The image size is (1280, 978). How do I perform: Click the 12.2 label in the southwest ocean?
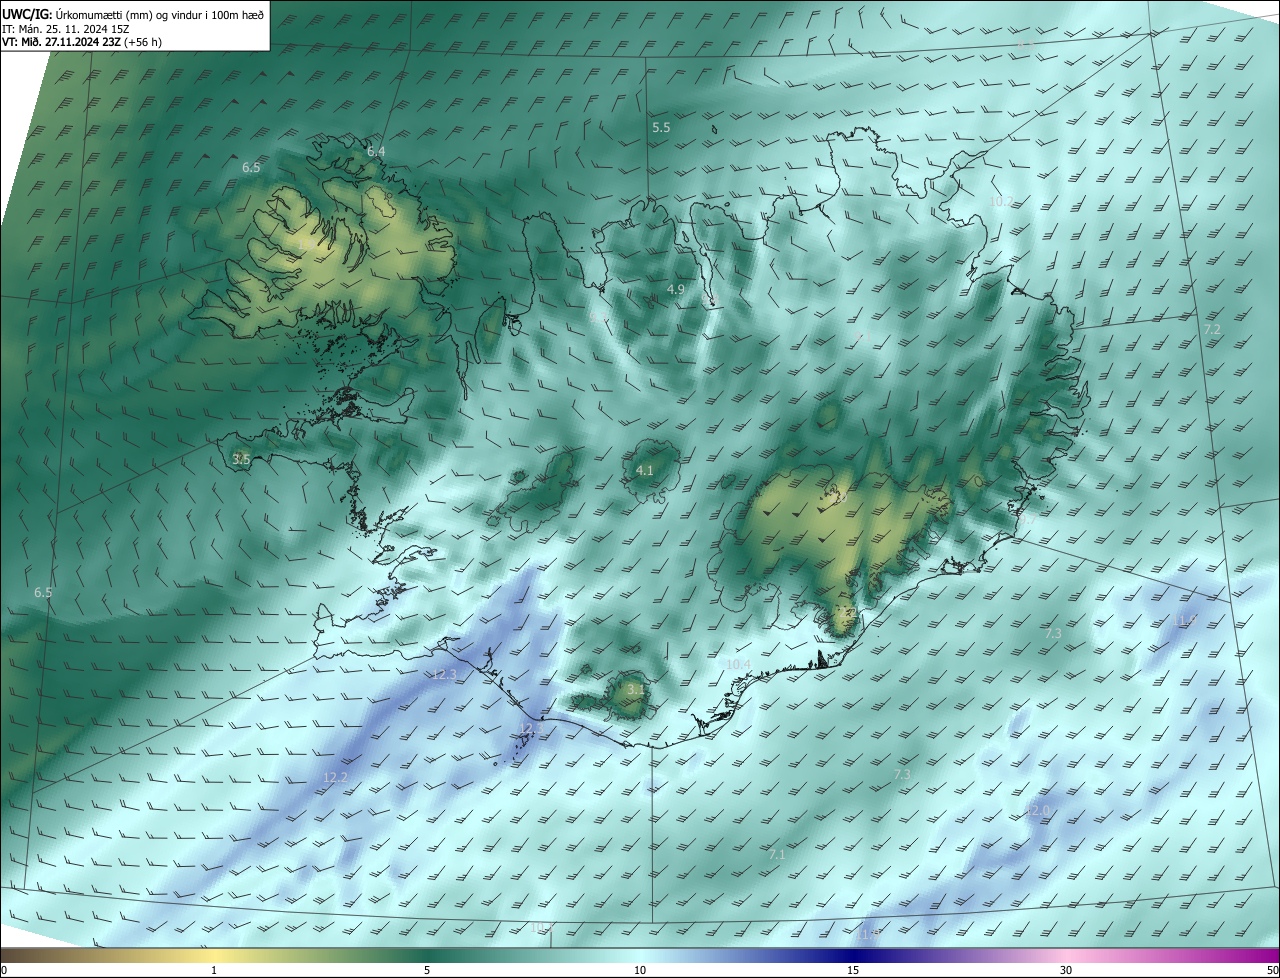coord(335,778)
